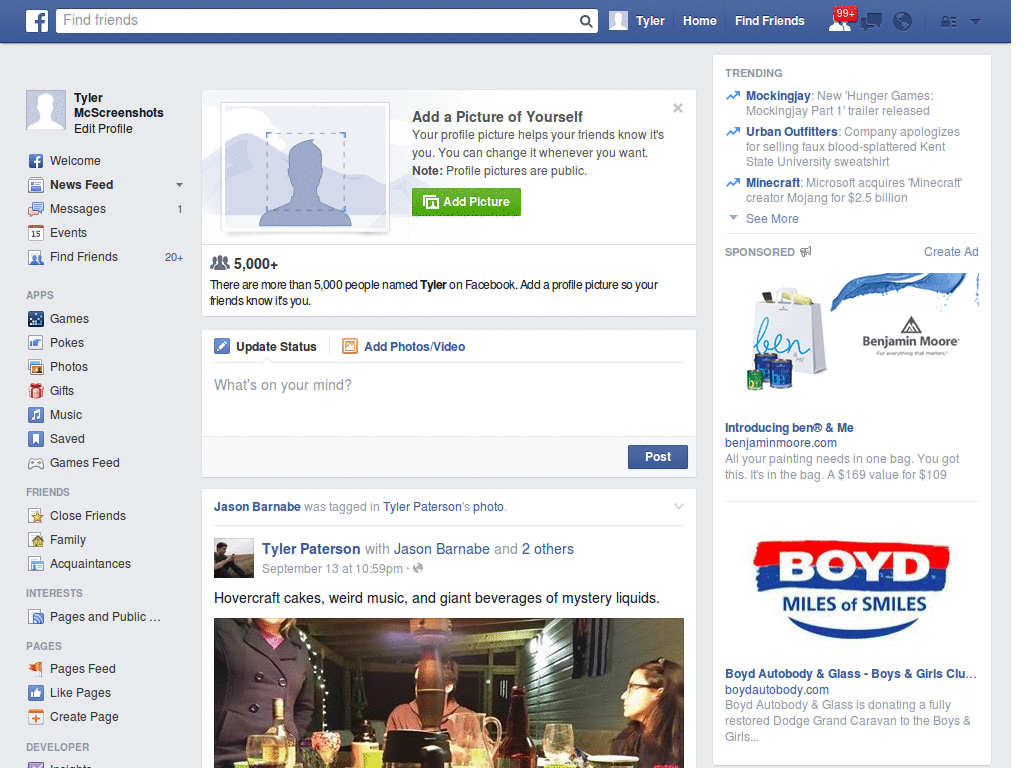Click the sponsored megaphone icon
Viewport: 1024px width, 768px height.
[806, 251]
